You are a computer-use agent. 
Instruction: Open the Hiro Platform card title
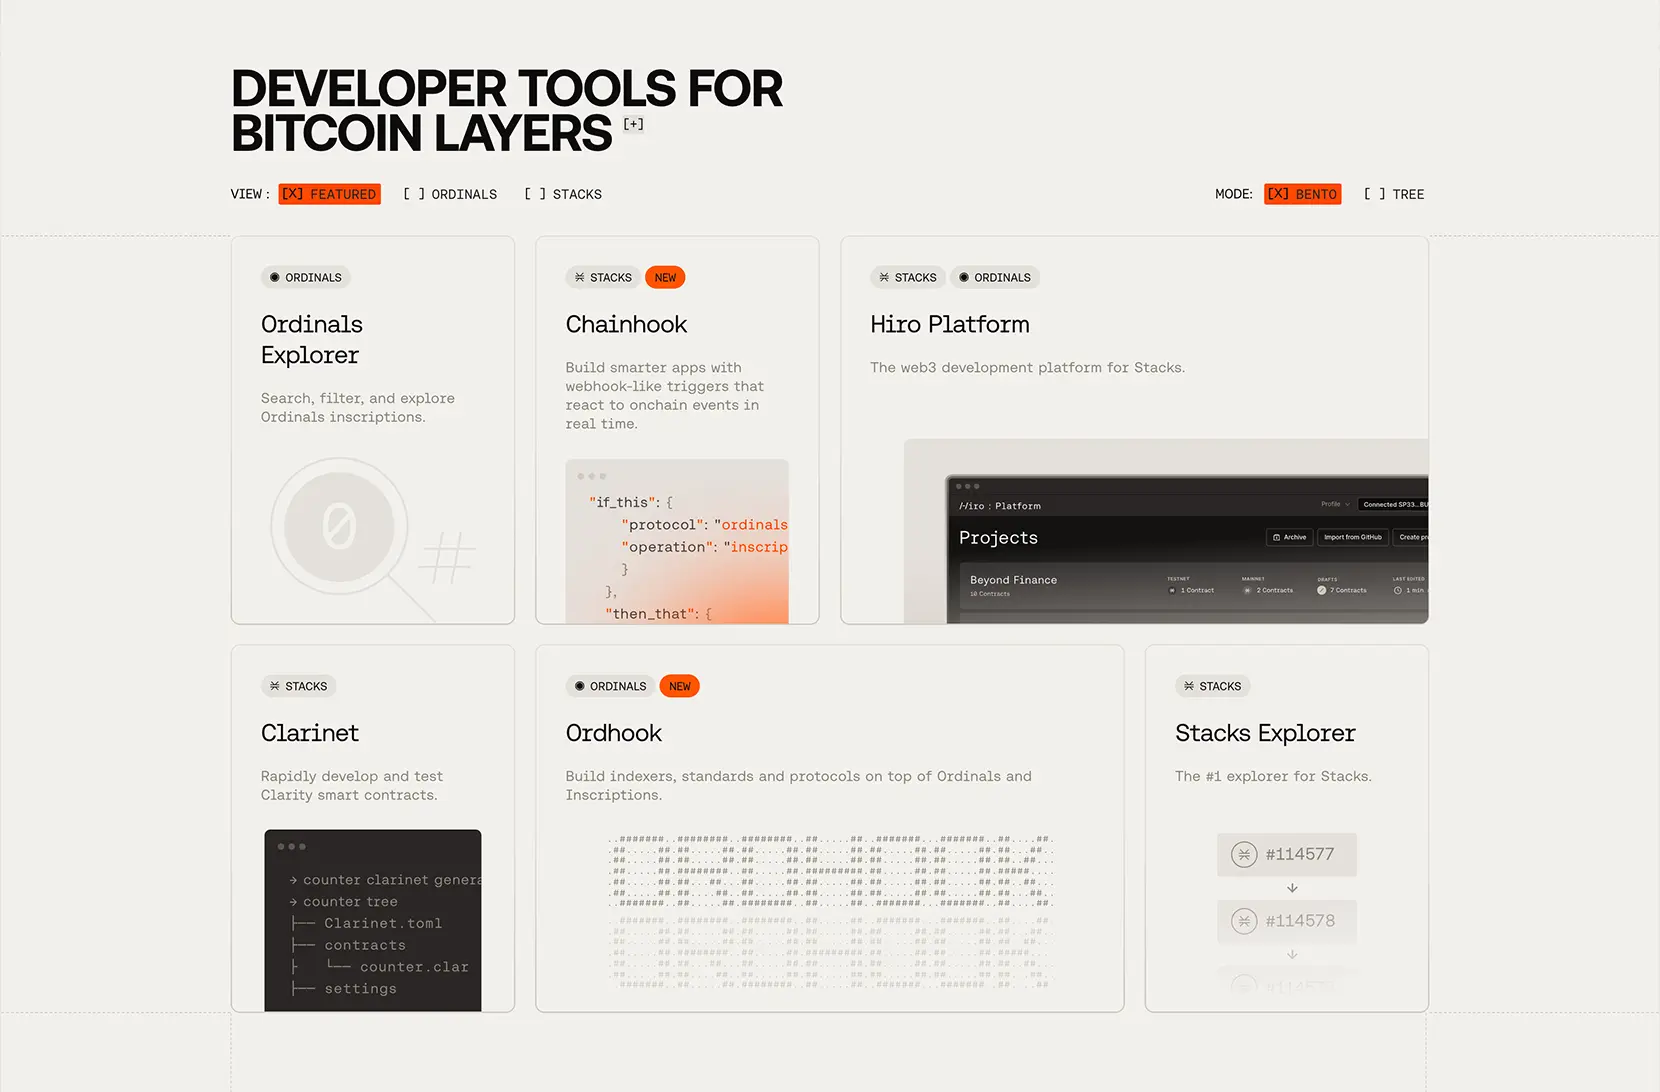950,324
